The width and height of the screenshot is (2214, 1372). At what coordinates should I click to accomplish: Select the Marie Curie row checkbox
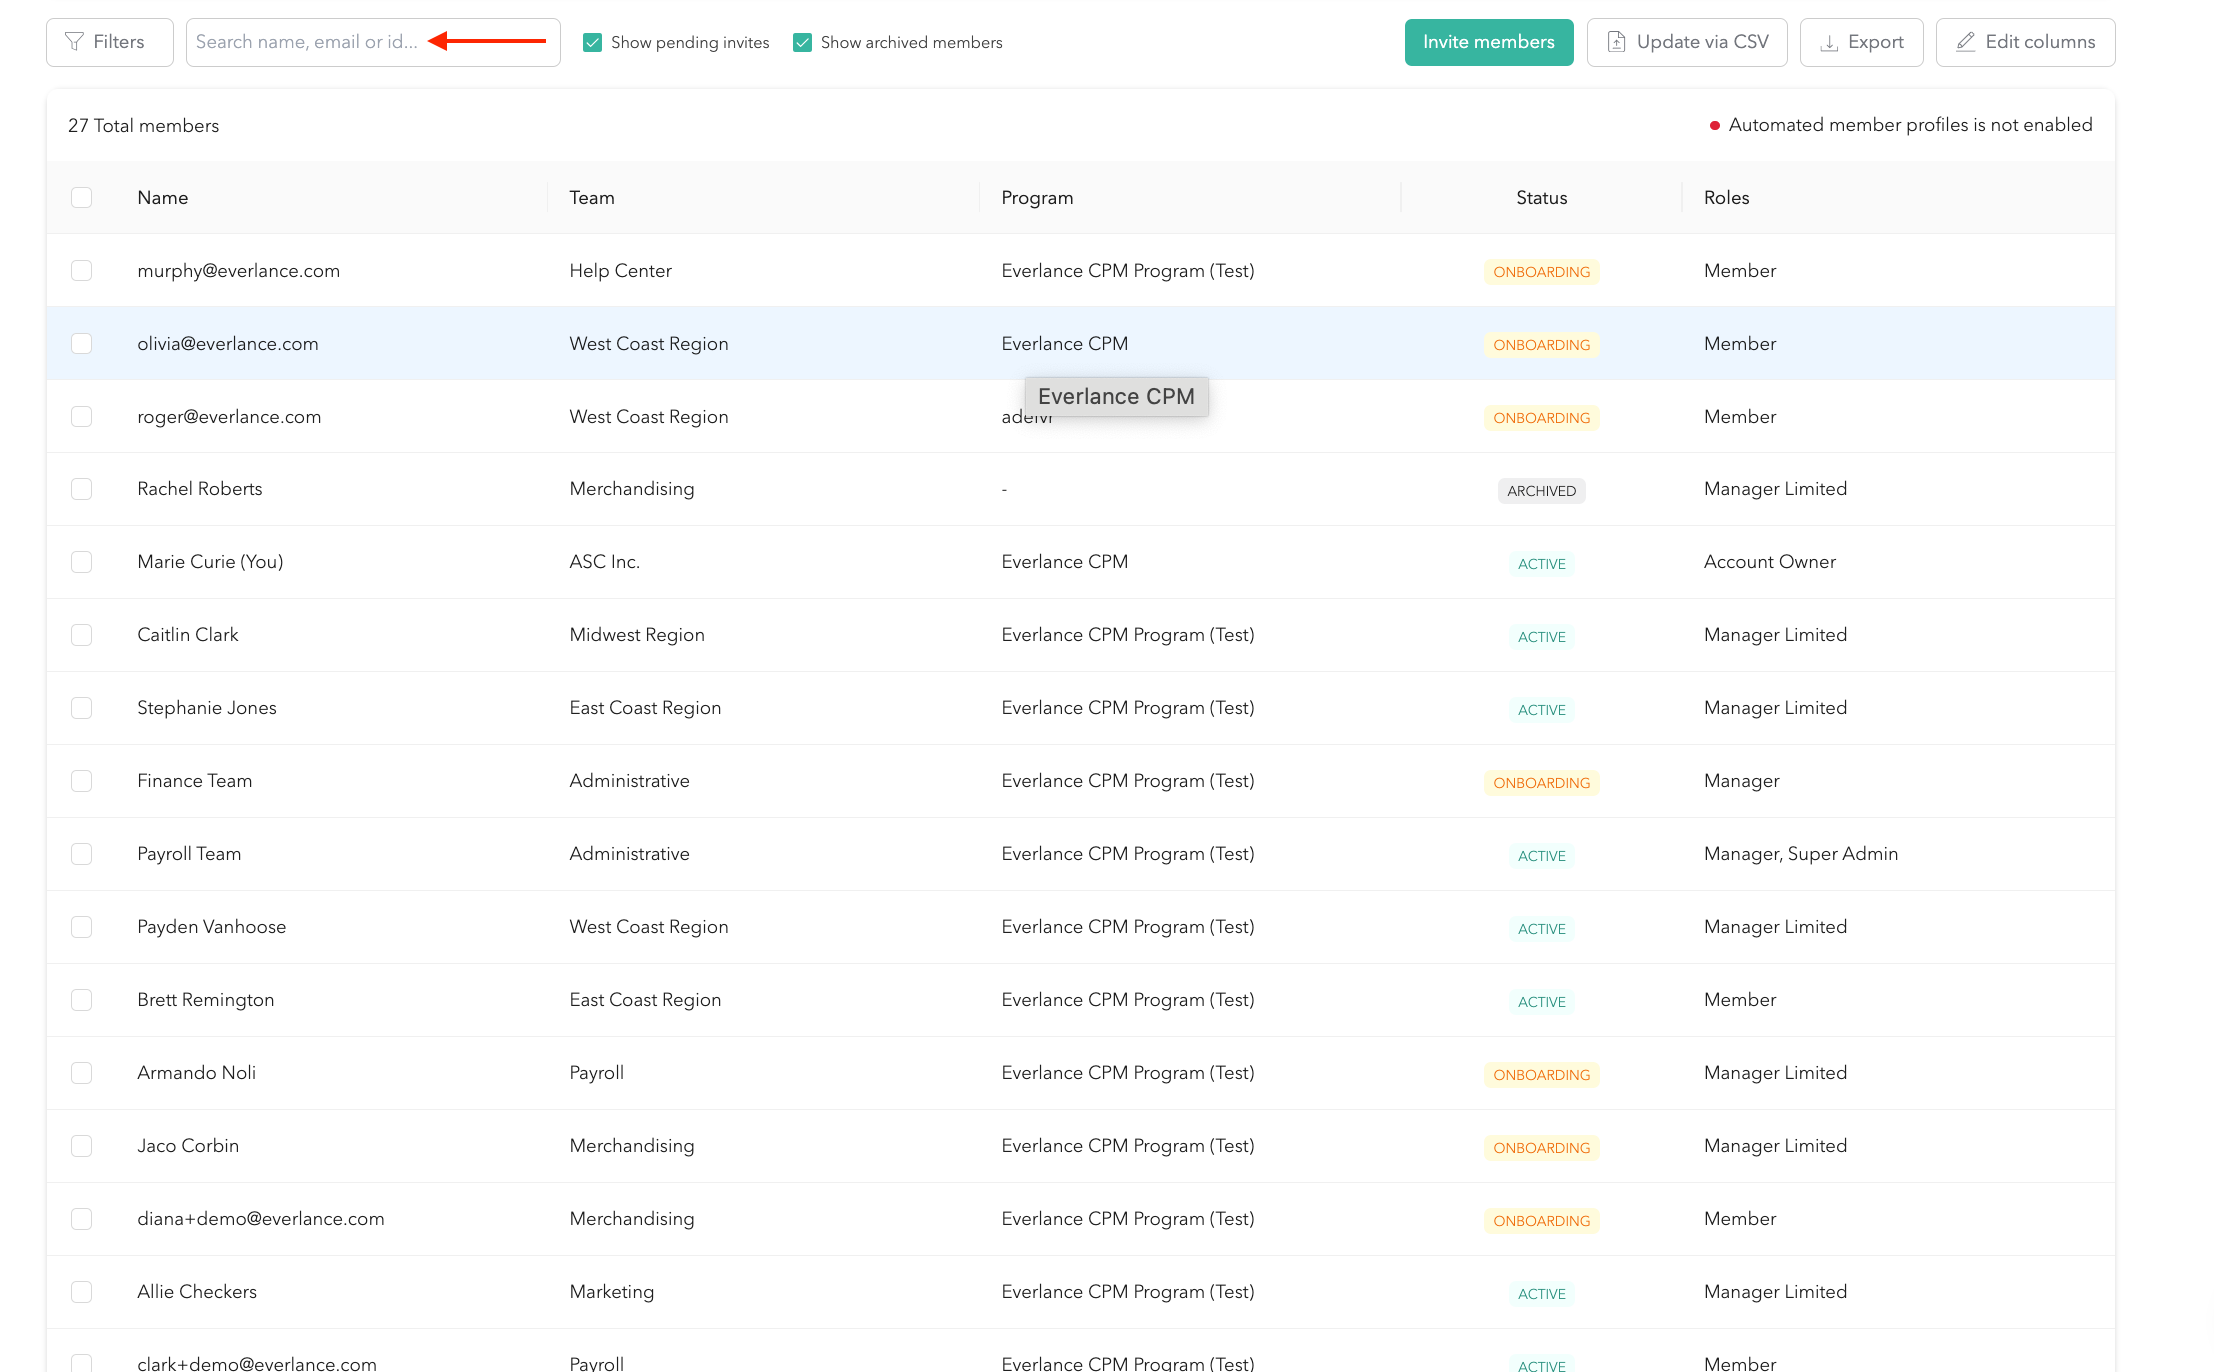82,562
